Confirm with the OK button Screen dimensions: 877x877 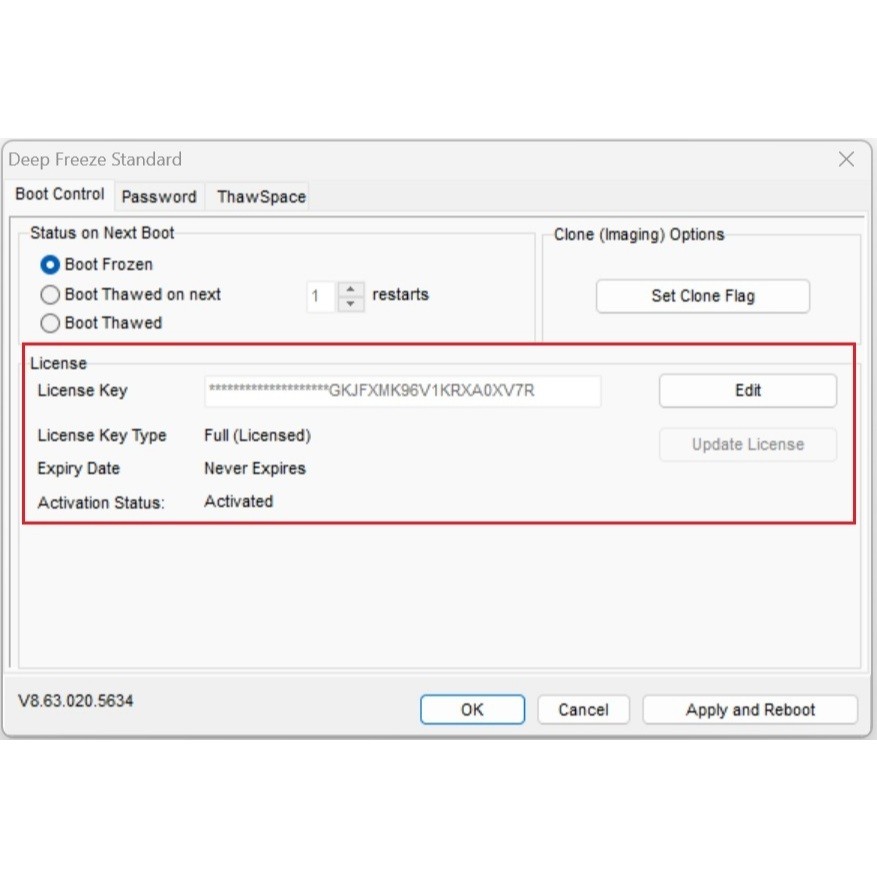point(473,710)
